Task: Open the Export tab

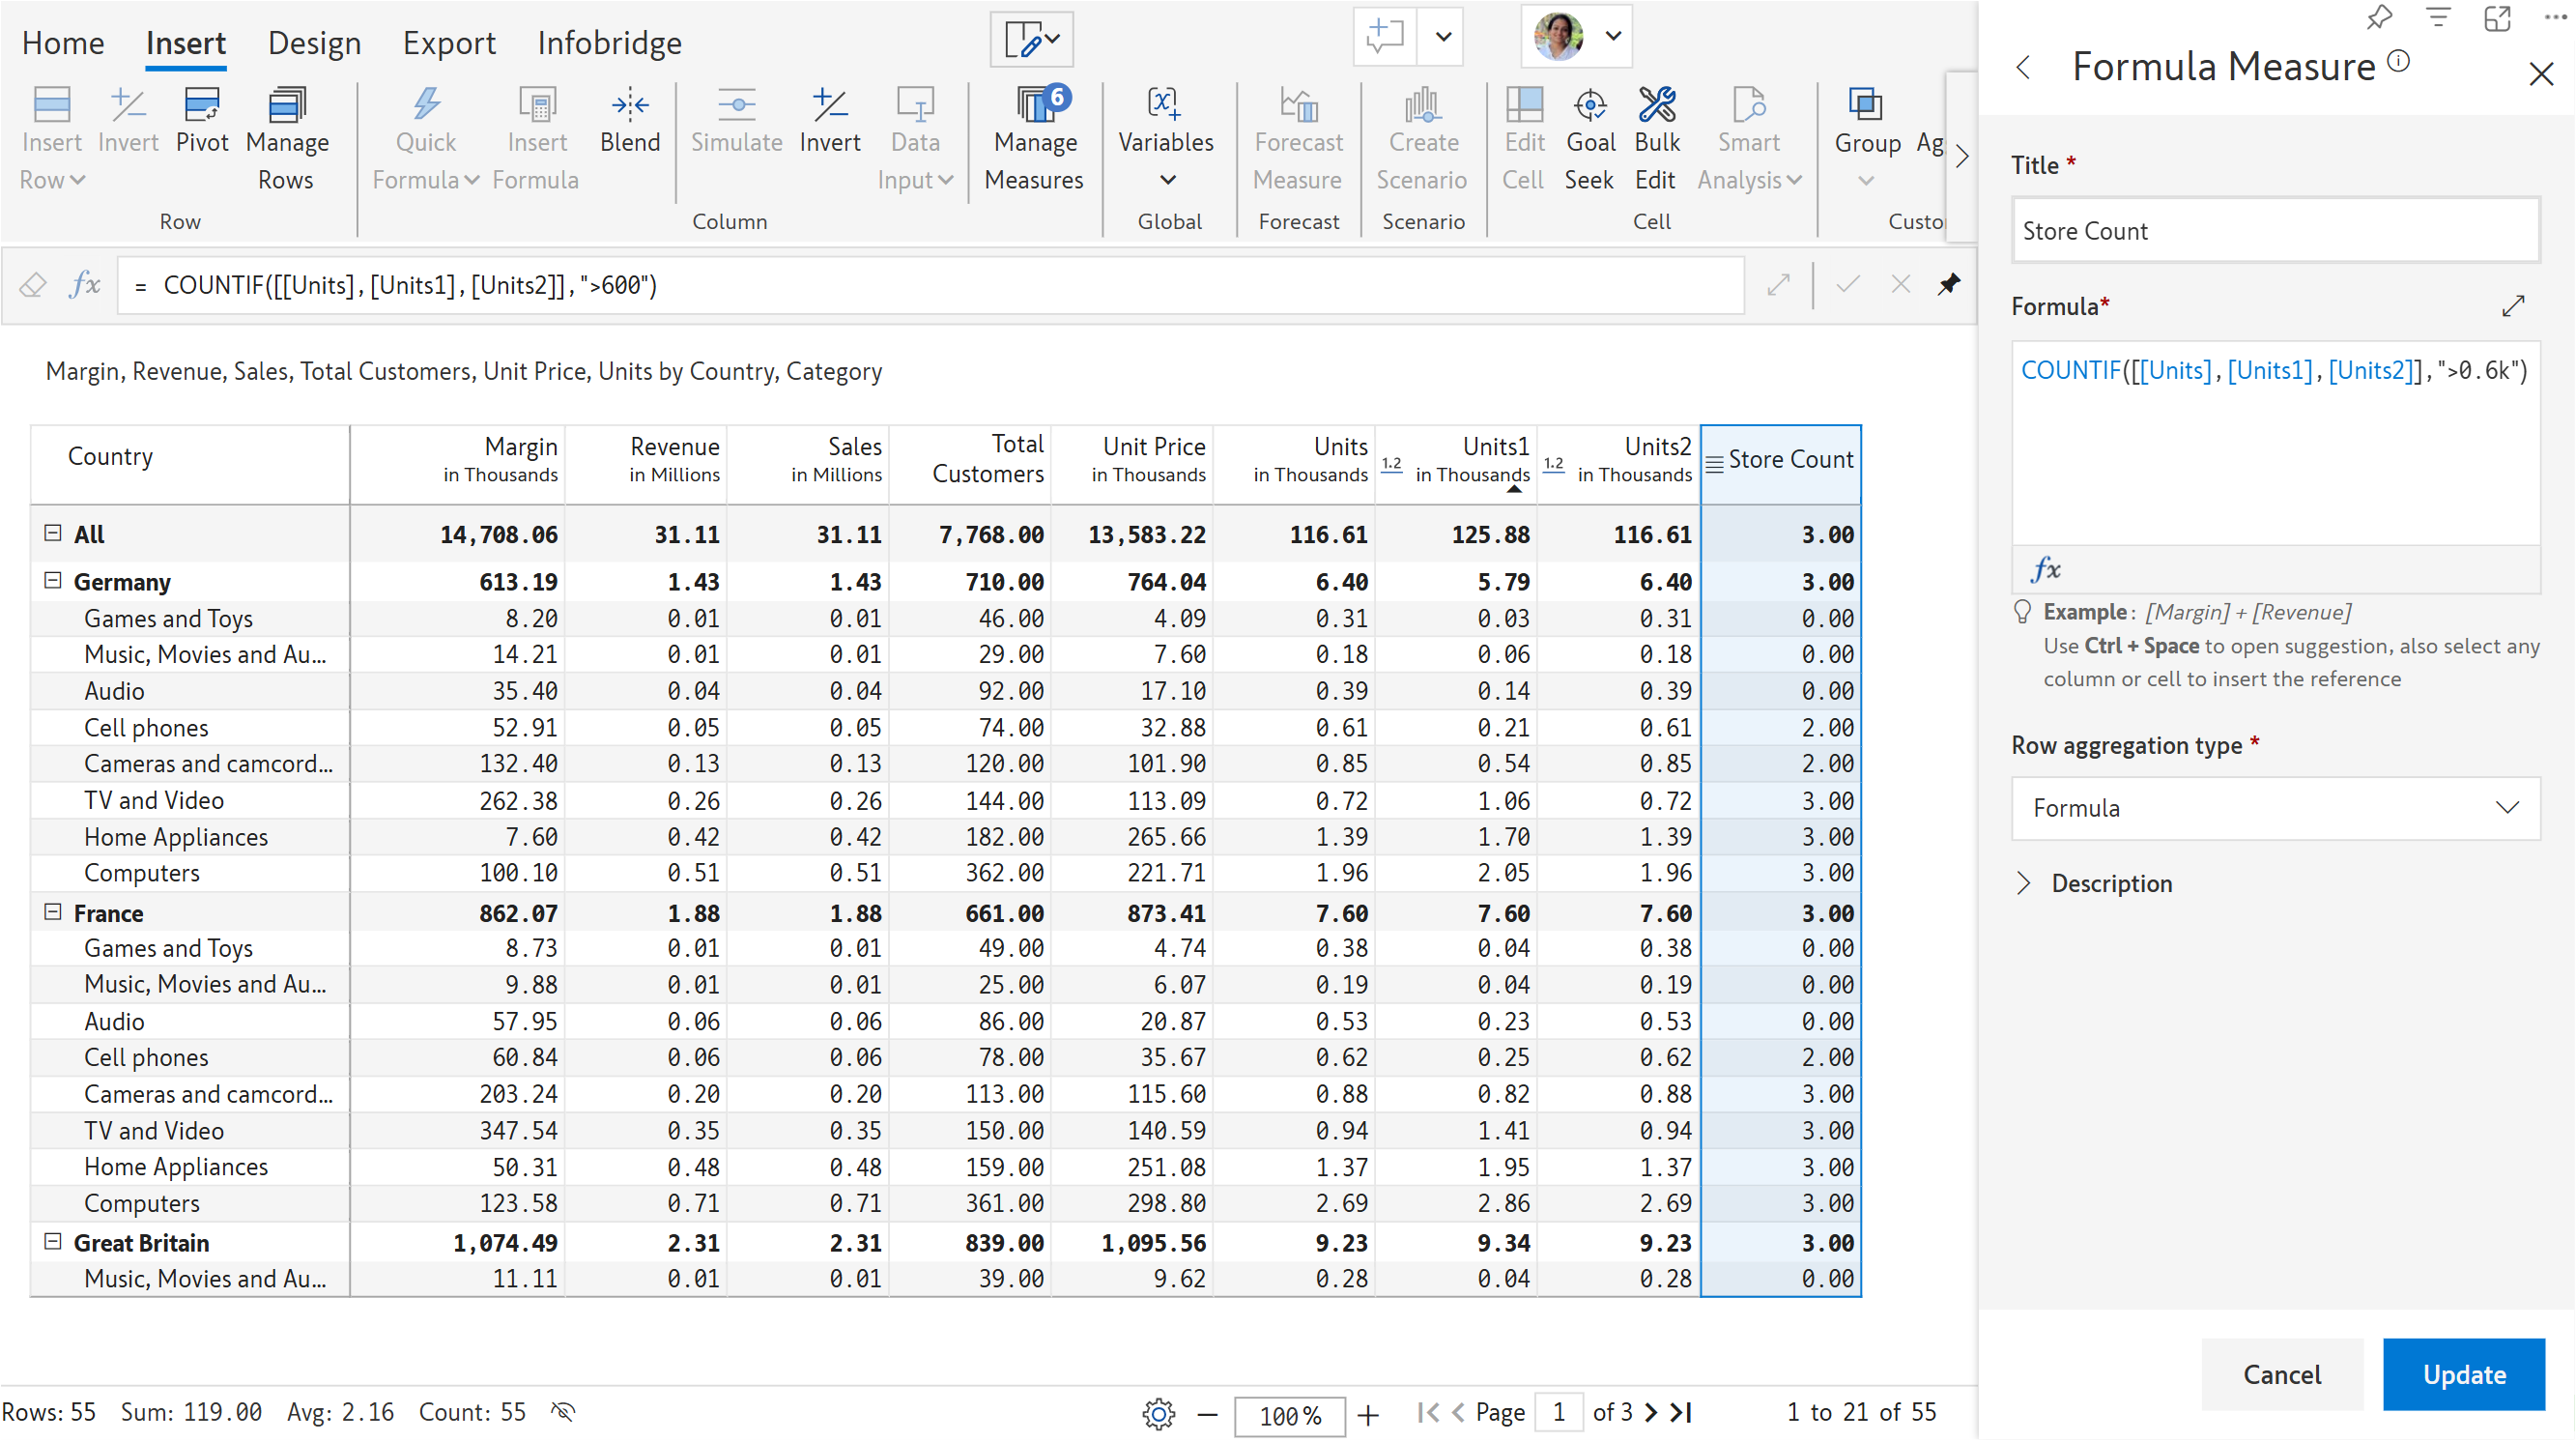Action: click(449, 43)
